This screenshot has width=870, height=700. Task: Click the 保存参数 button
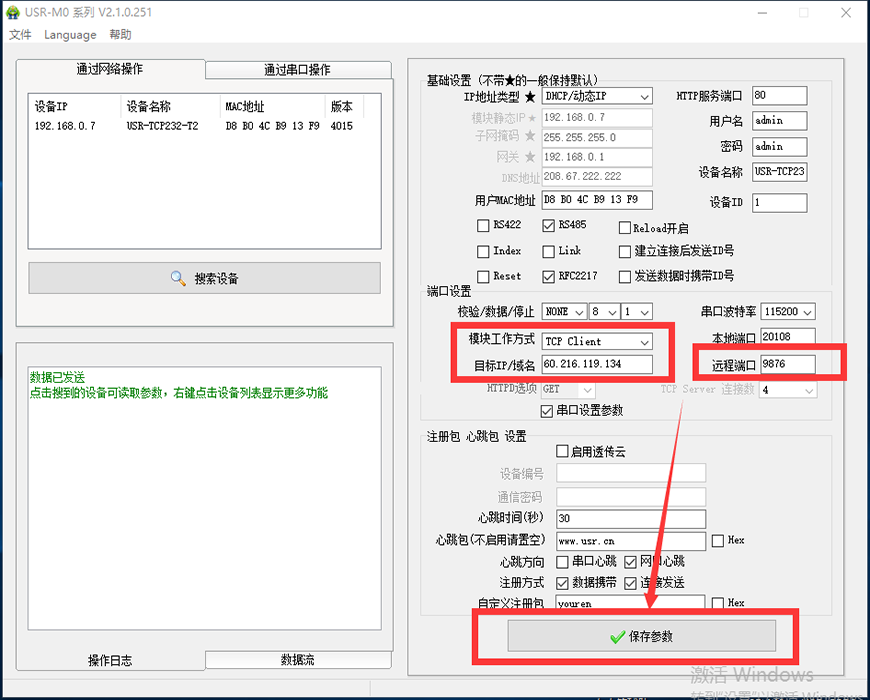tap(641, 637)
